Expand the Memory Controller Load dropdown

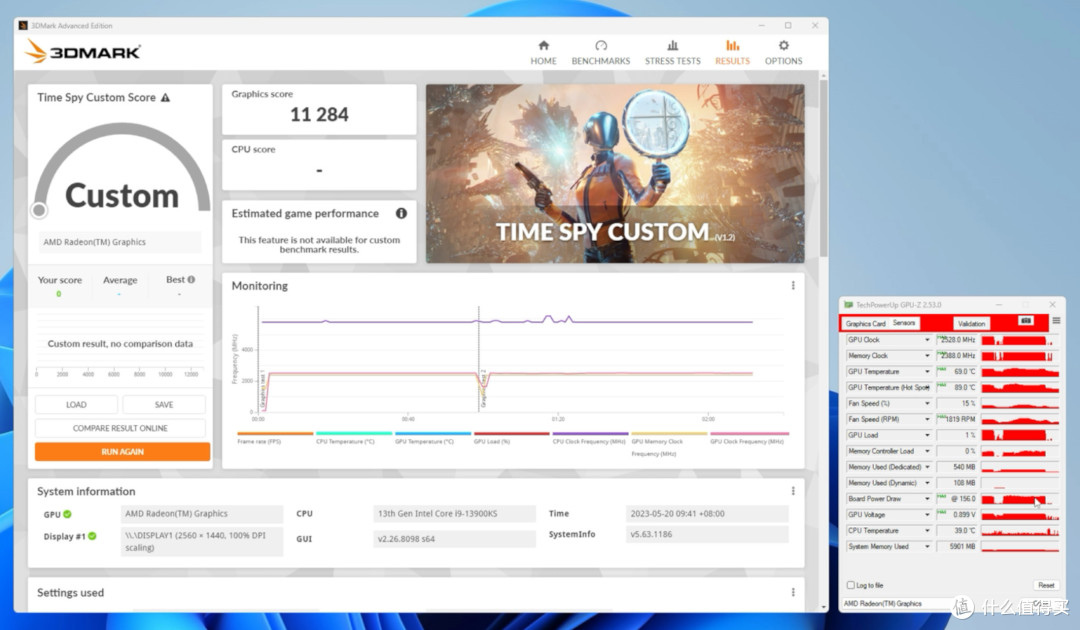click(927, 451)
